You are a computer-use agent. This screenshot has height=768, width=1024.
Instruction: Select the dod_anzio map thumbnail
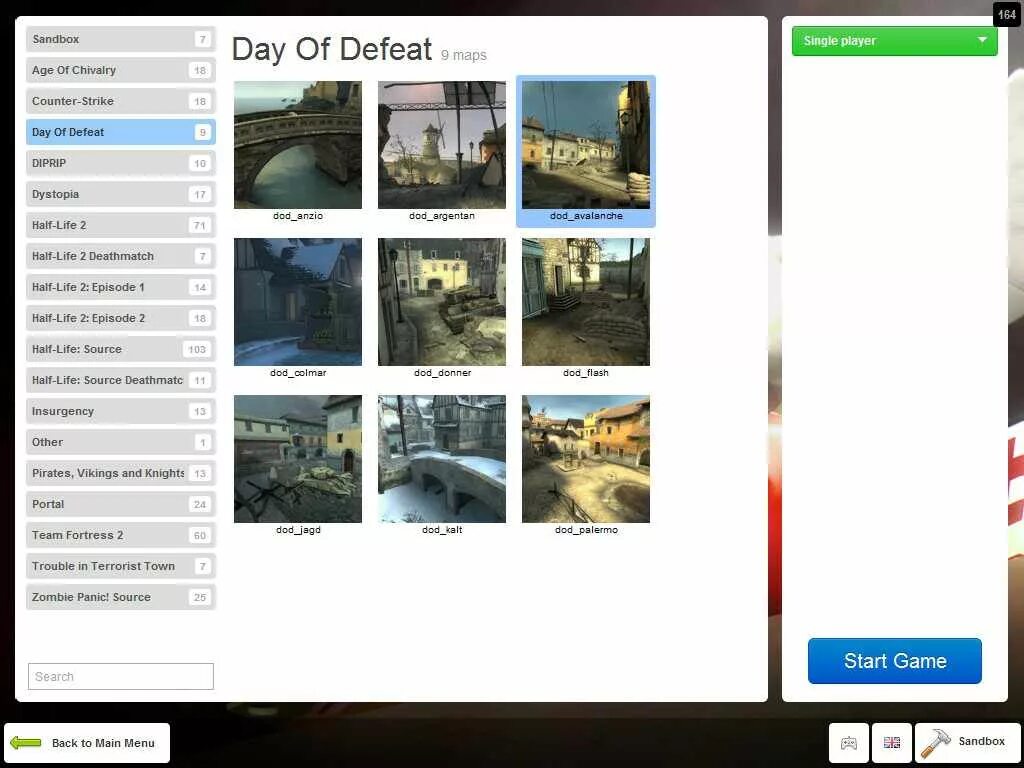coord(298,145)
